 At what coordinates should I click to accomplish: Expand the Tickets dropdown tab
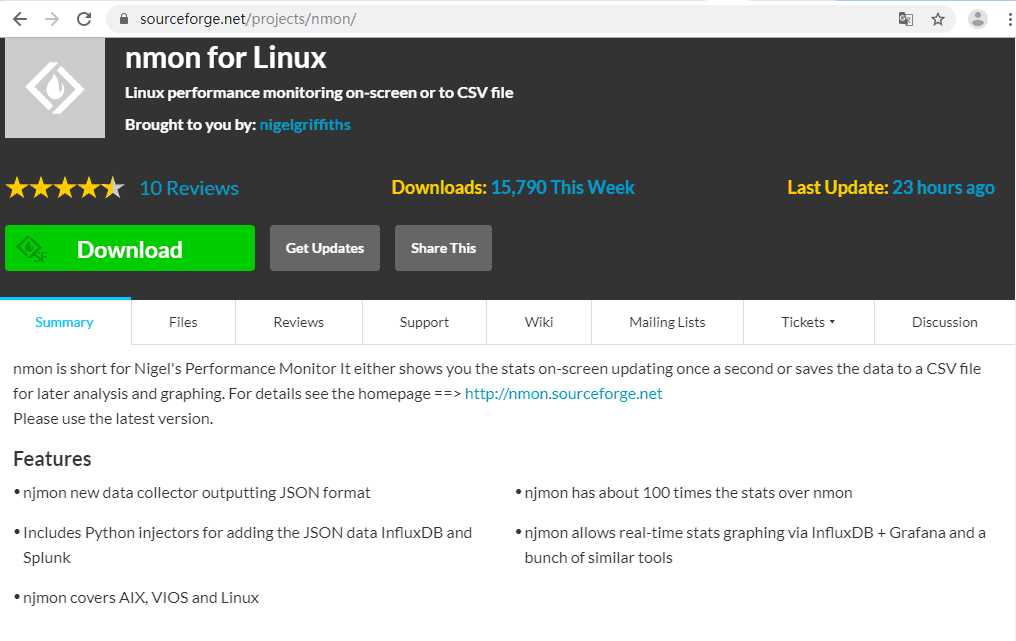[x=809, y=322]
